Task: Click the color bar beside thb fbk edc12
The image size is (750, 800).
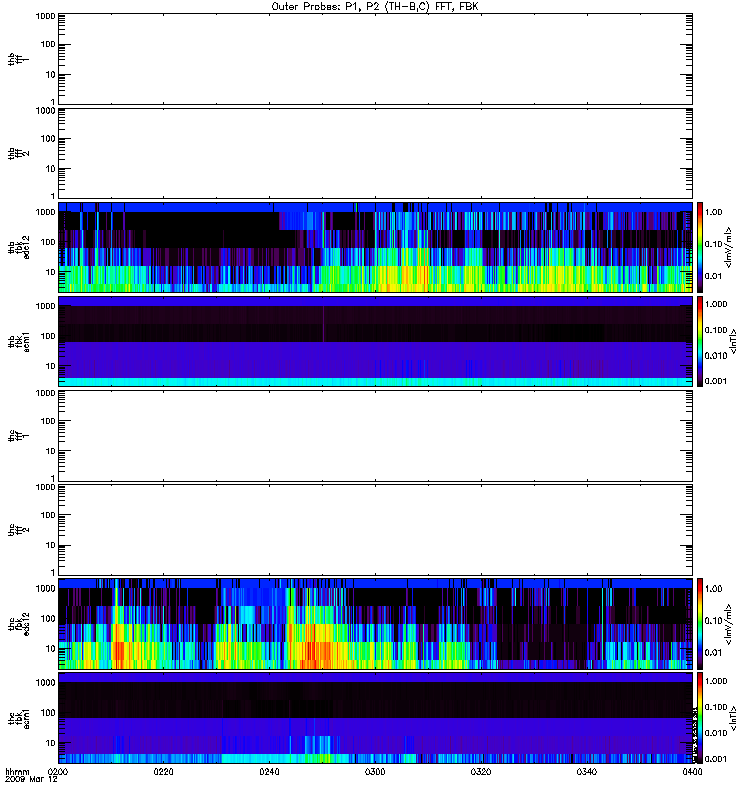Action: tap(700, 247)
